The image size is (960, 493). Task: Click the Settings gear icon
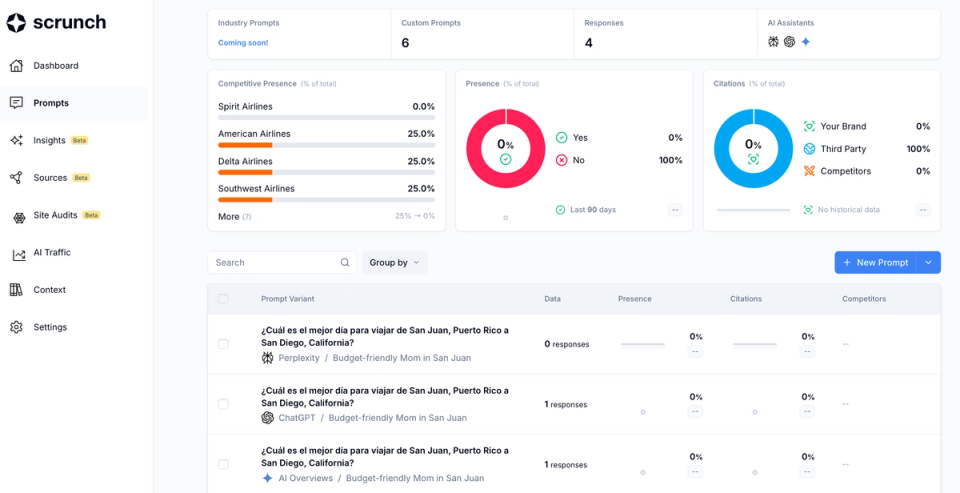tap(17, 327)
